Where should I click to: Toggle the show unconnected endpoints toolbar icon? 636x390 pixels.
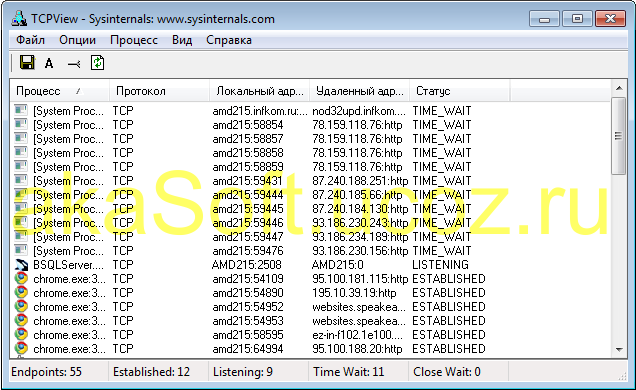point(74,64)
